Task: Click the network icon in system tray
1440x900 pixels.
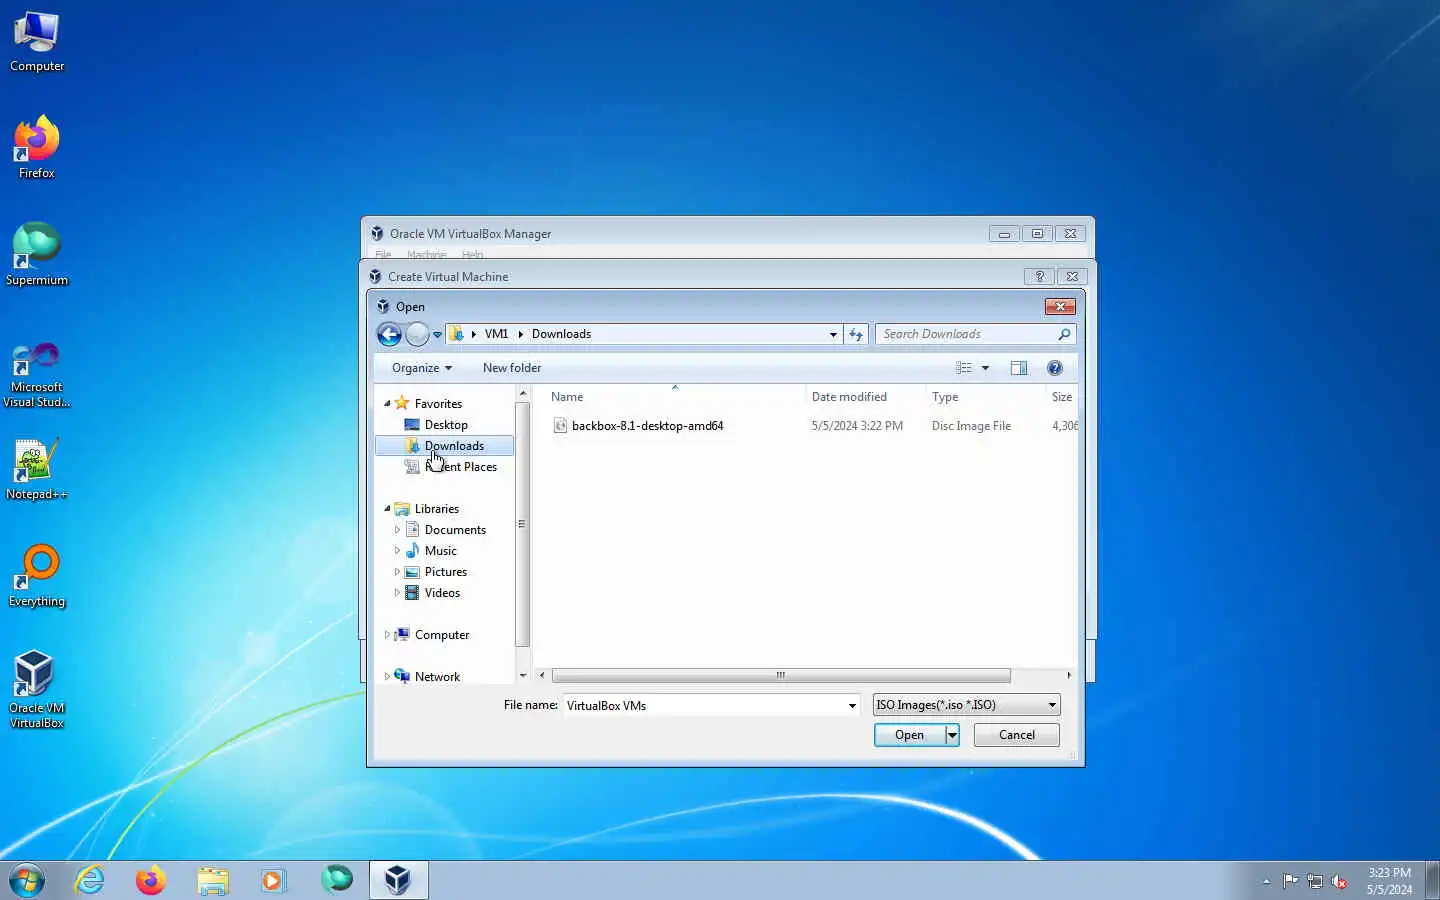Action: click(x=1315, y=881)
